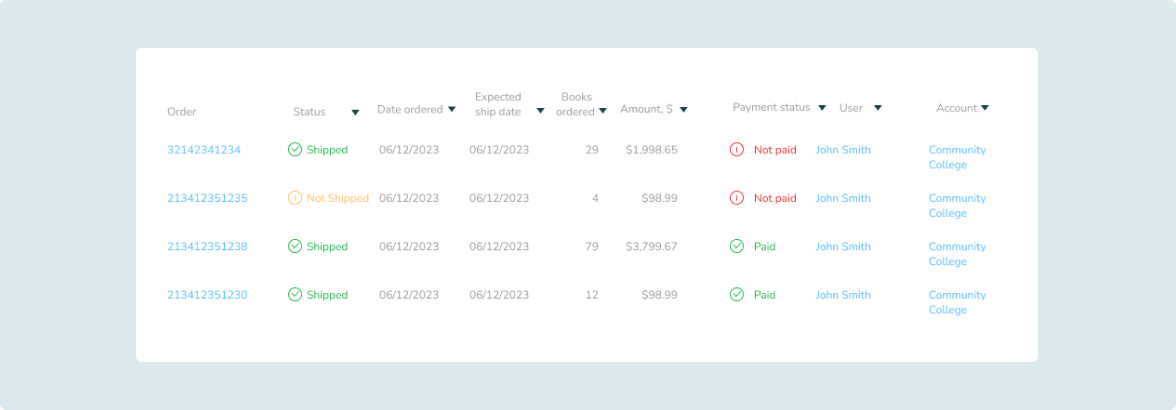Click the Shipped checkmark icon for order 32142341234
The image size is (1176, 410).
coord(295,149)
